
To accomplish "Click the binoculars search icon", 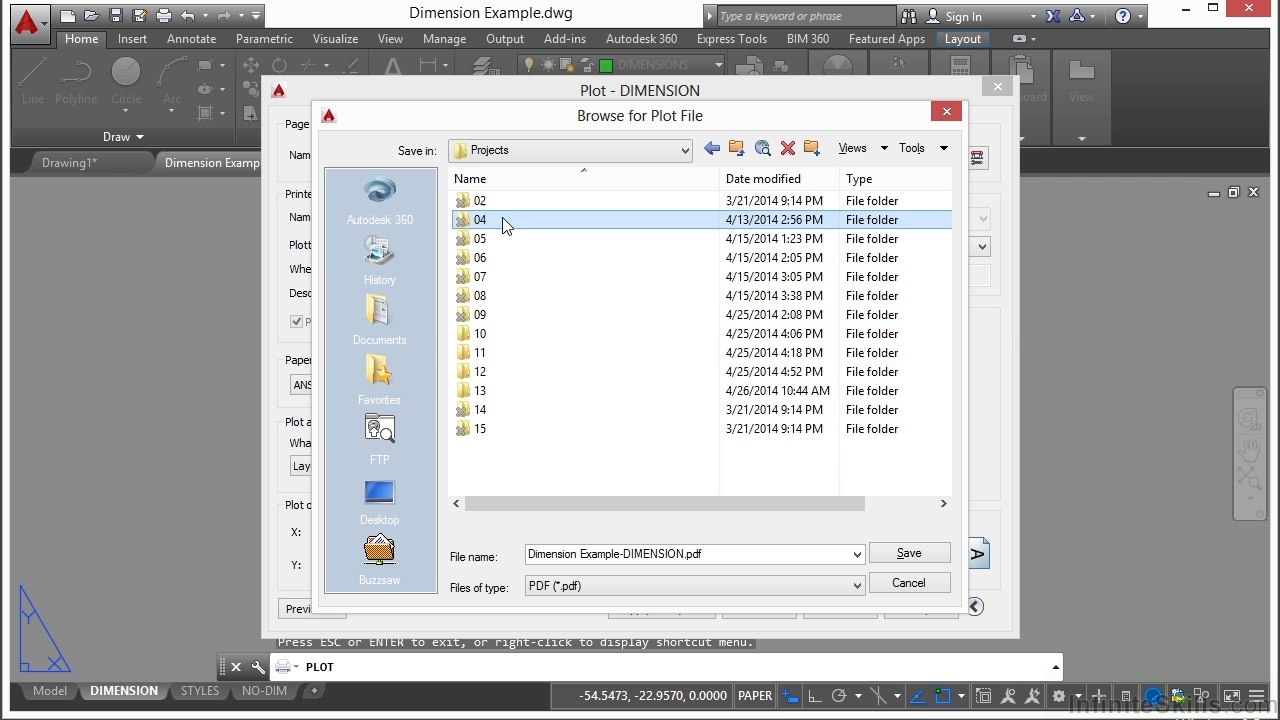I will coord(909,16).
